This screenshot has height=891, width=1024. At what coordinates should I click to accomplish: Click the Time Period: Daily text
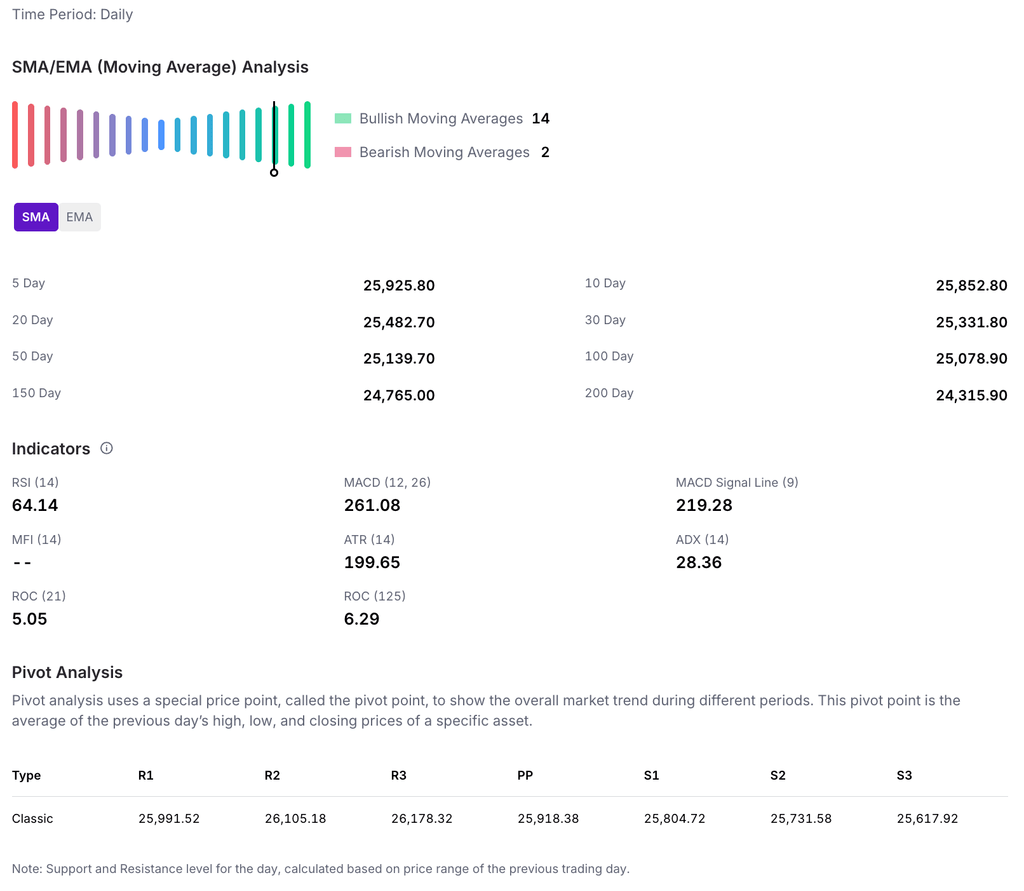pos(72,15)
